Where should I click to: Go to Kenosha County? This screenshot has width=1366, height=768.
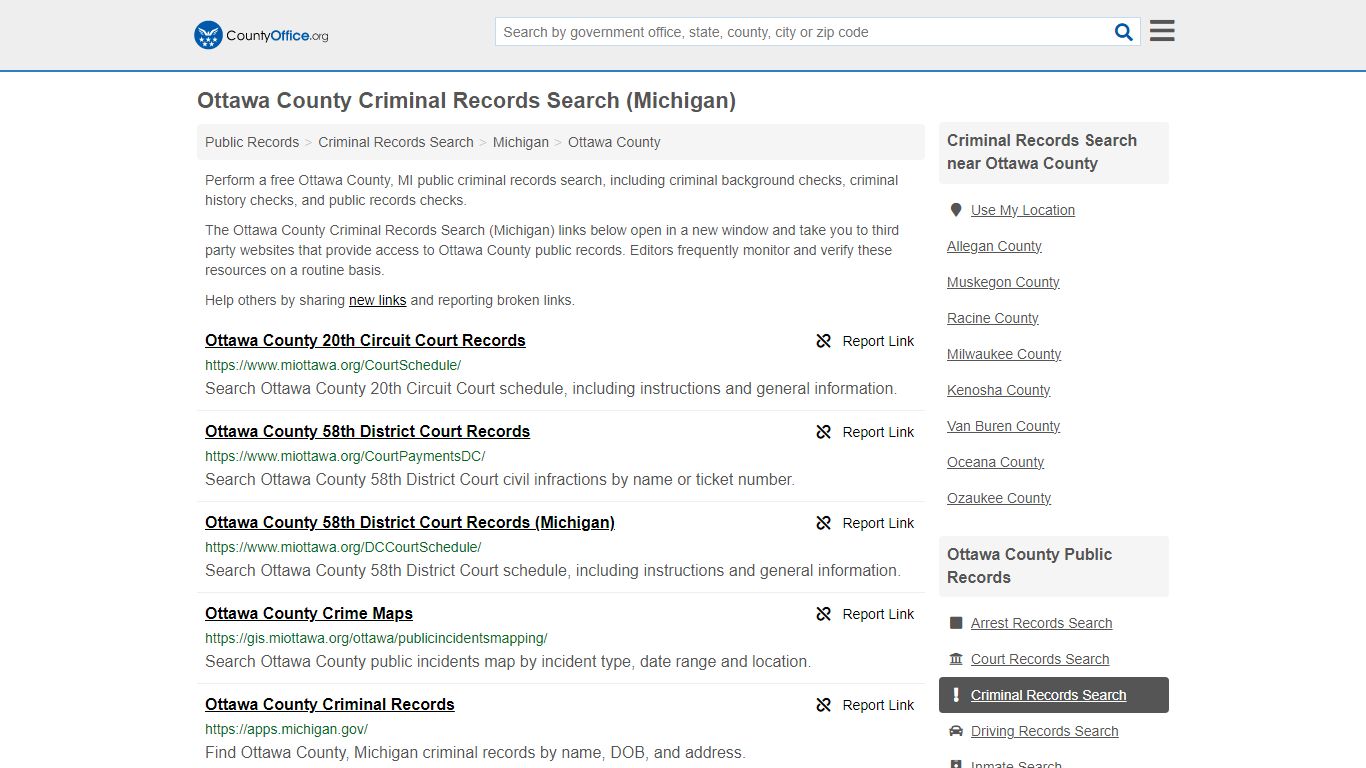[x=999, y=390]
